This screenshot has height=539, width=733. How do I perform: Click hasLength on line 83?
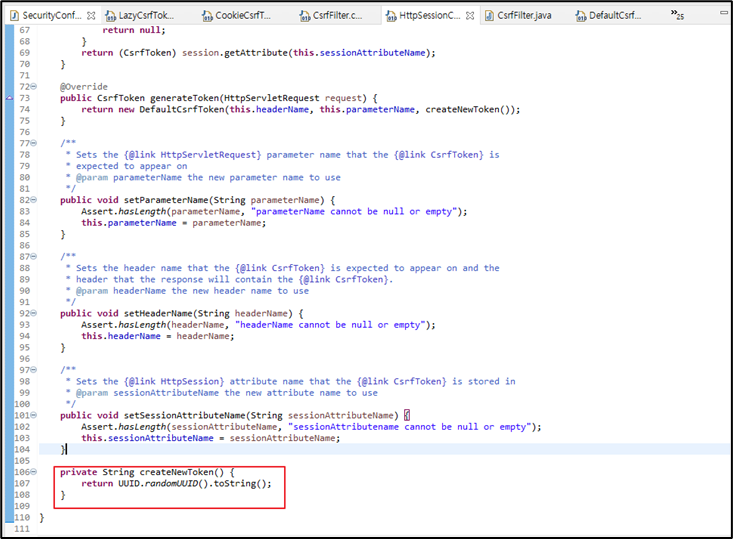[142, 211]
